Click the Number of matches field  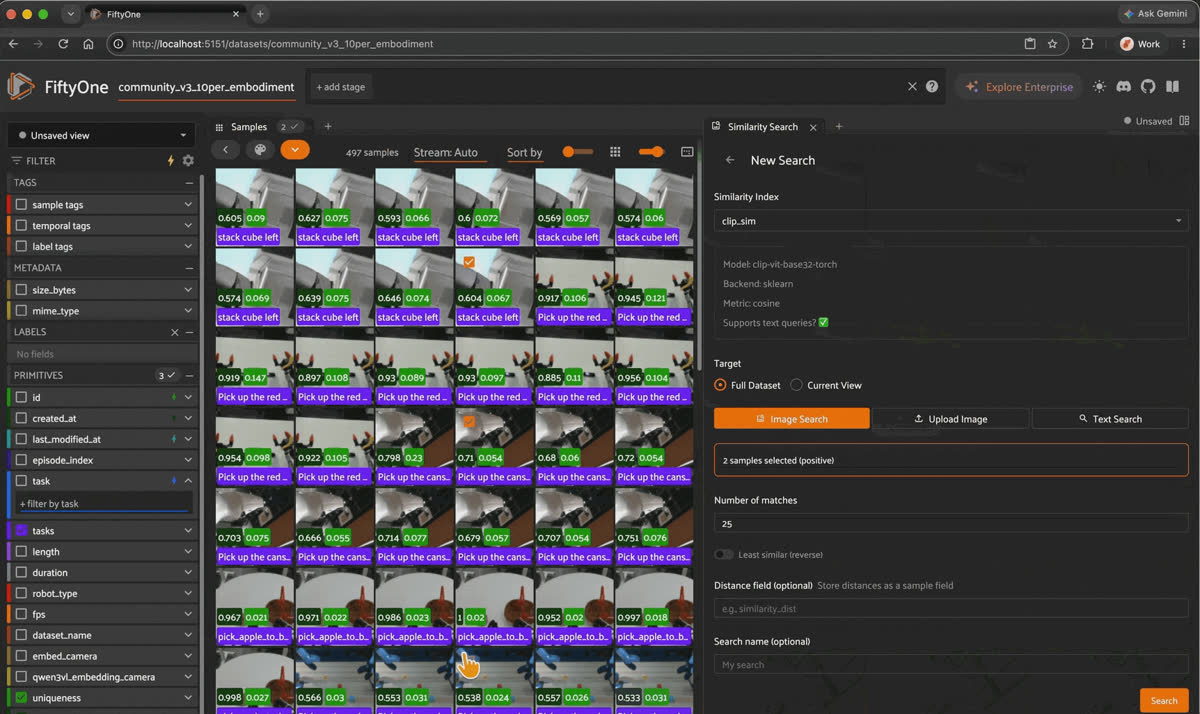[951, 523]
